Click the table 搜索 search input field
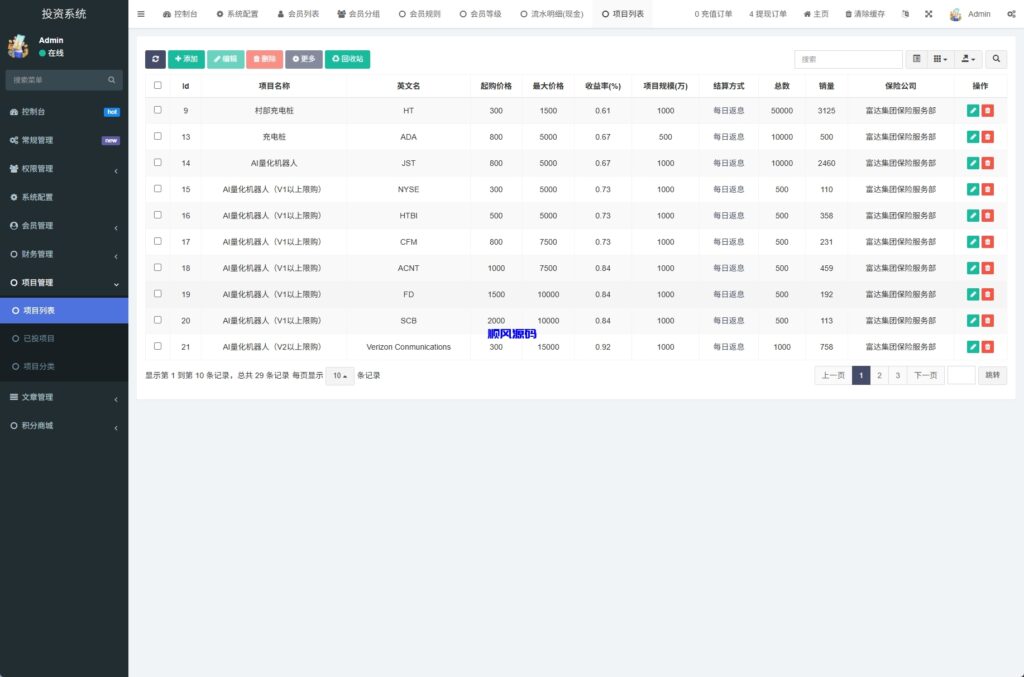 pyautogui.click(x=848, y=59)
